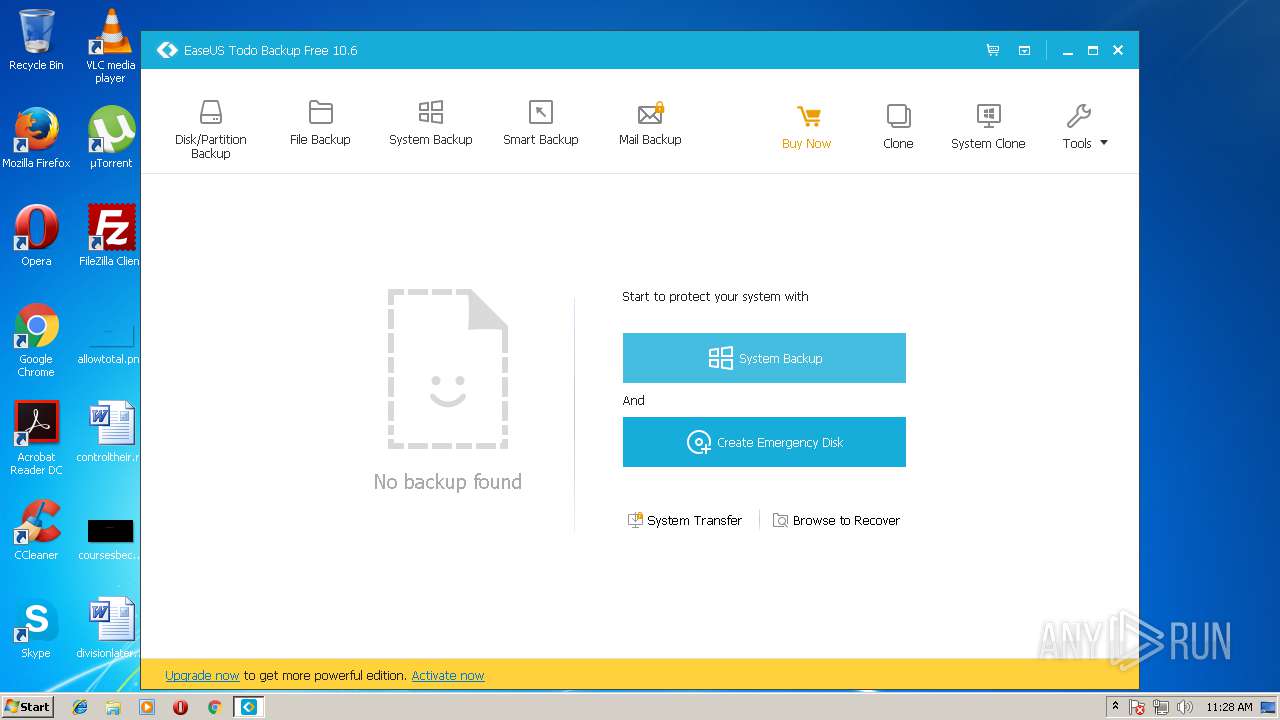1280x720 pixels.
Task: Open title bar dropdown menu icon
Action: pos(1025,50)
